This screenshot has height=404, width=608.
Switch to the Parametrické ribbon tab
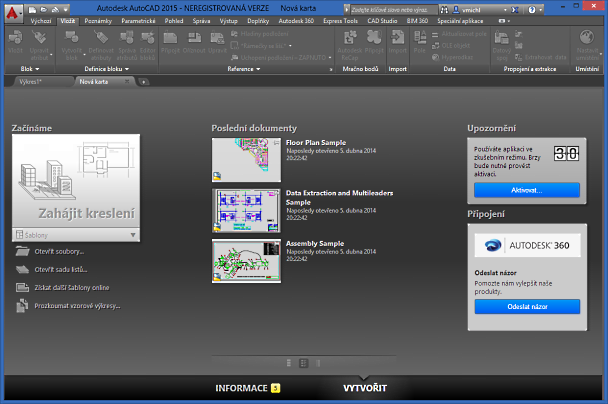click(x=138, y=21)
